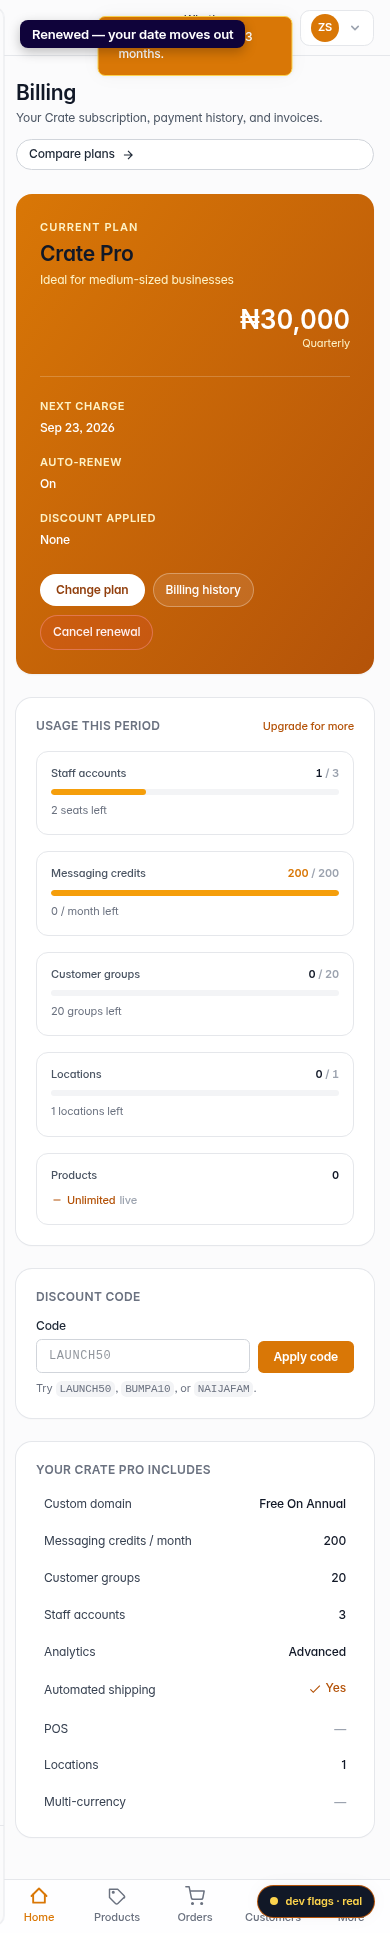Open Compare plans link
This screenshot has width=390, height=1933.
click(x=195, y=155)
